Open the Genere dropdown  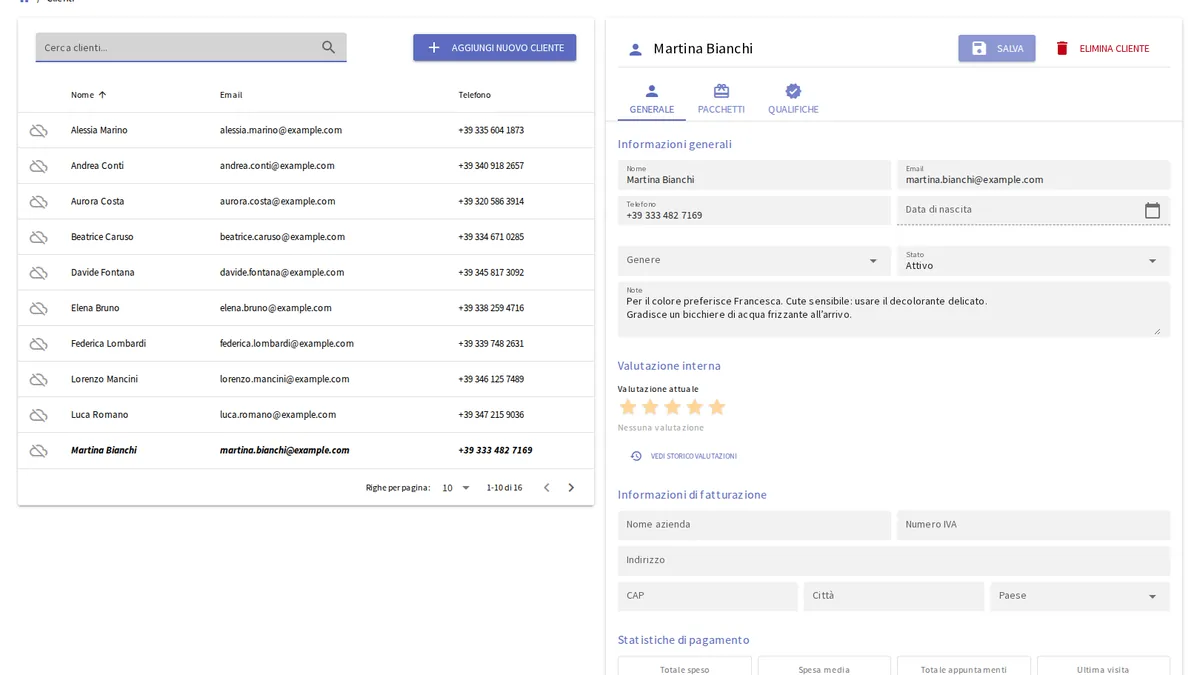tap(754, 260)
